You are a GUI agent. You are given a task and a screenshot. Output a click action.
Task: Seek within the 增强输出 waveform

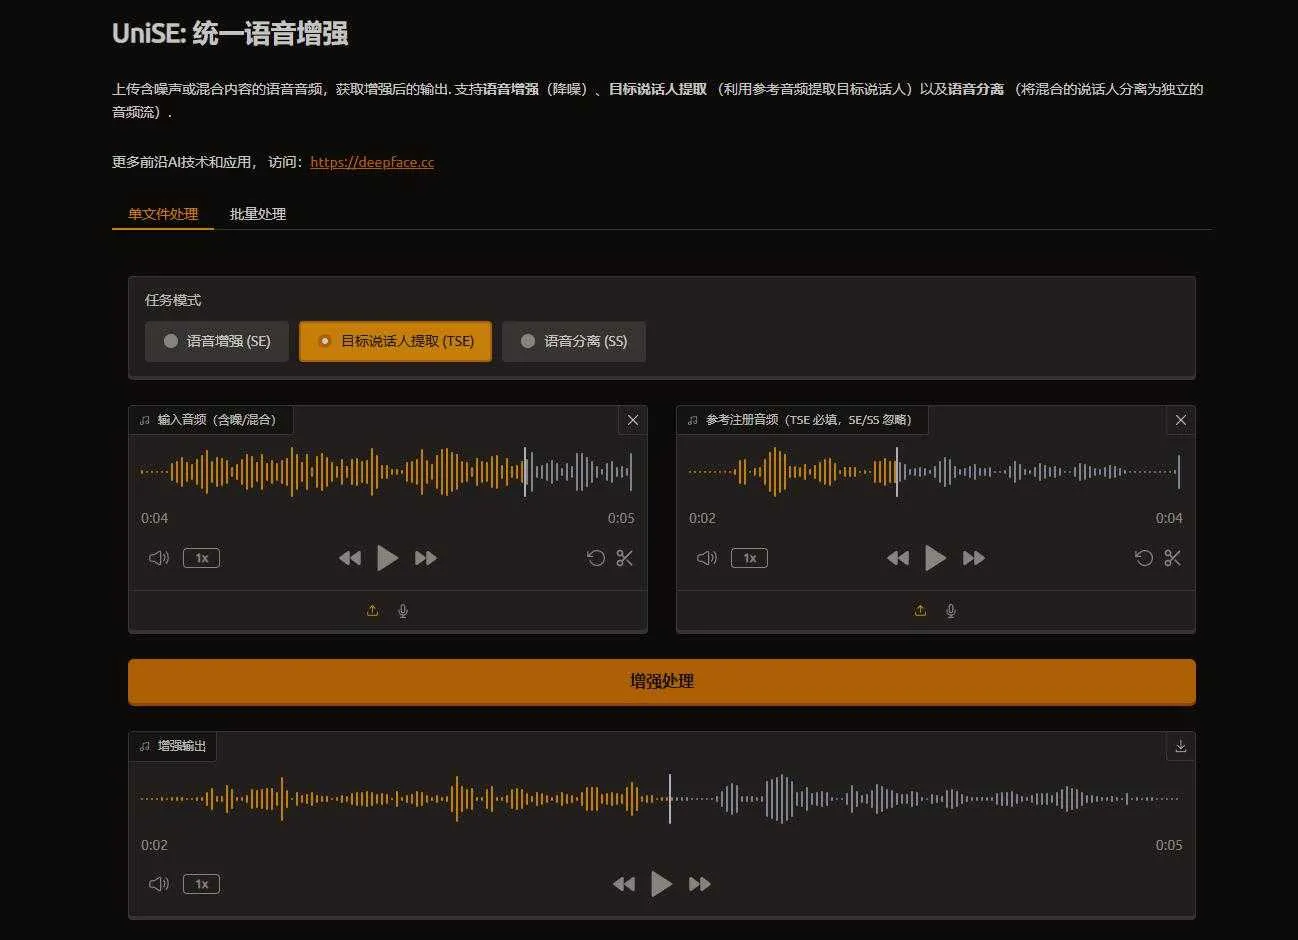(661, 799)
